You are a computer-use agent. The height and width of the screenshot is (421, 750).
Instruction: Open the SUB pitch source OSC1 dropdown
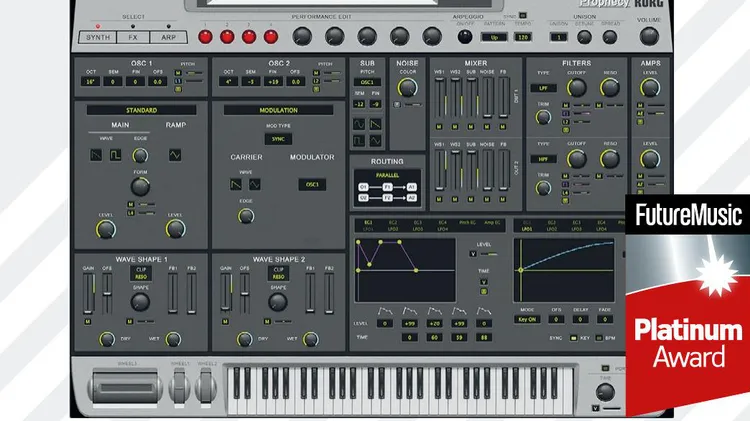click(x=367, y=82)
